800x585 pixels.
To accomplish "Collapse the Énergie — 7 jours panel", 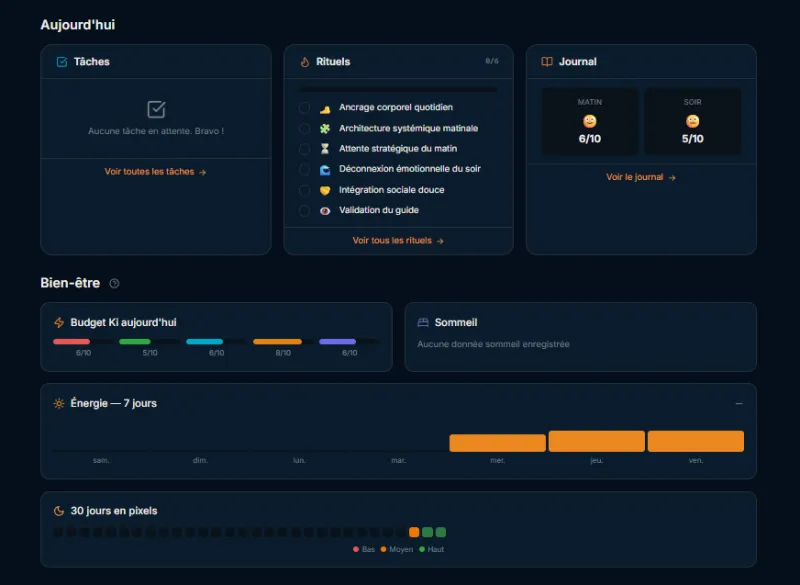I will pyautogui.click(x=739, y=403).
